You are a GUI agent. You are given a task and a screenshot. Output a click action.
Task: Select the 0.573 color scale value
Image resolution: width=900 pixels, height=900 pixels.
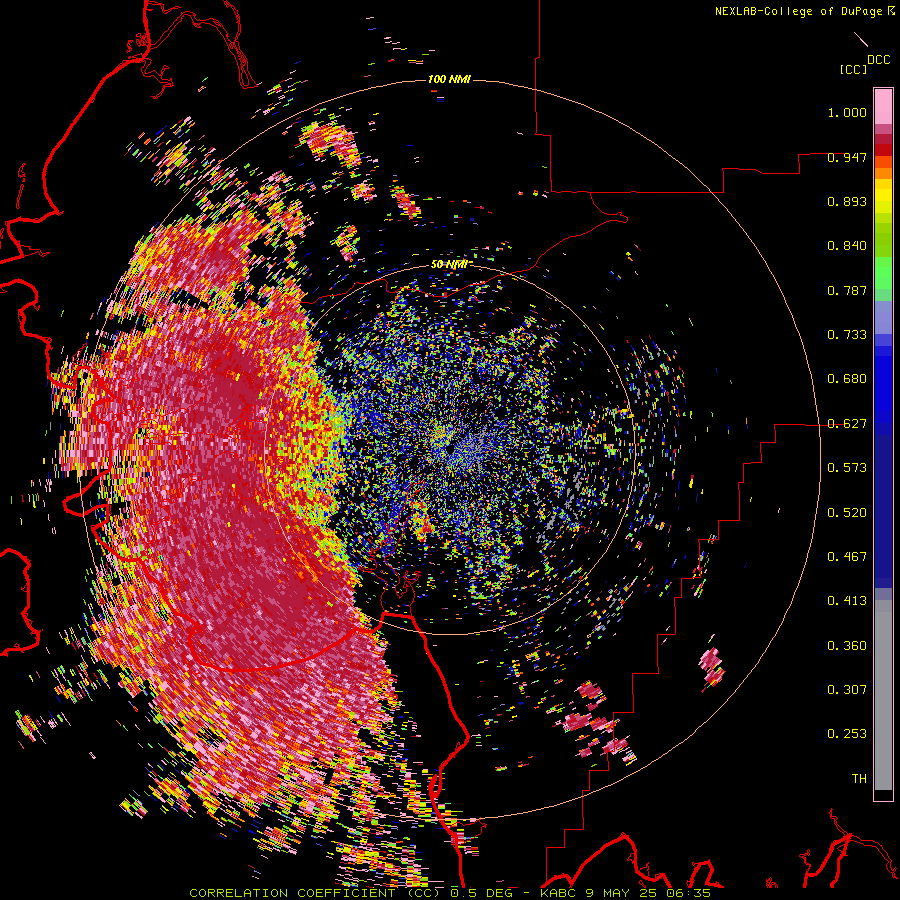847,468
